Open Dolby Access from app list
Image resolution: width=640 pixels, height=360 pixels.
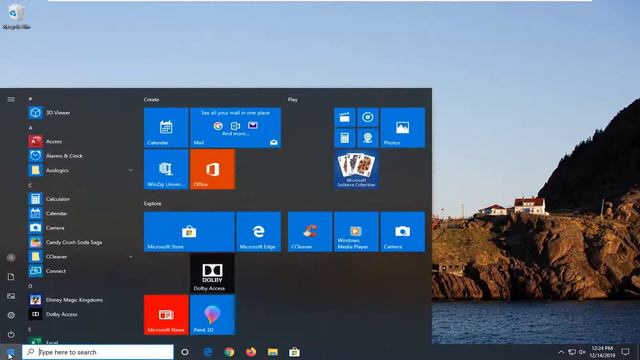click(x=80, y=314)
